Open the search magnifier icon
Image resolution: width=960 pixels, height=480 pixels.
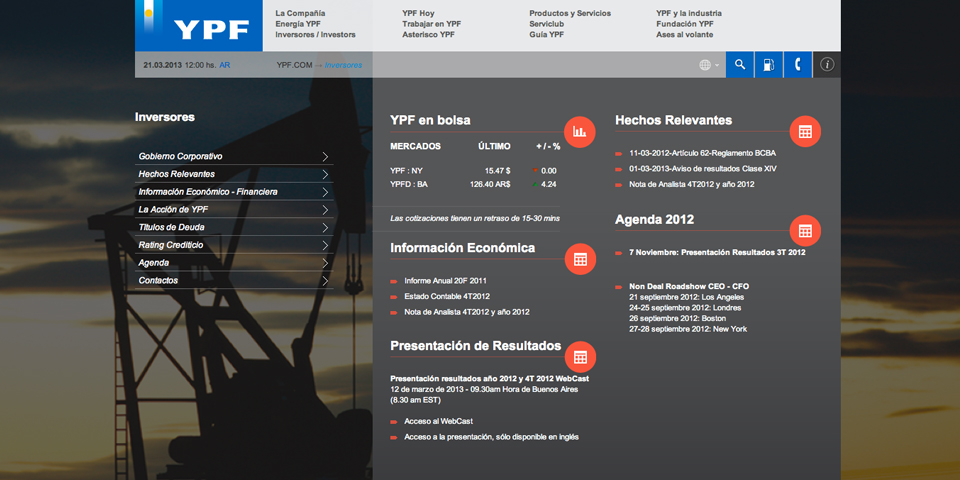coord(740,64)
